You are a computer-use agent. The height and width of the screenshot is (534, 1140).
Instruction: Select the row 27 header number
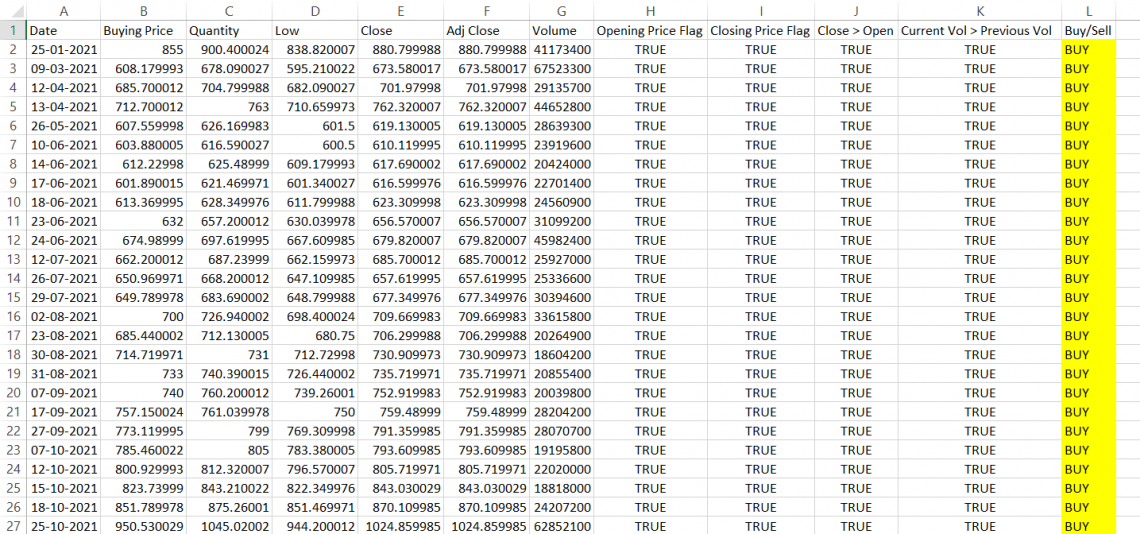(x=12, y=527)
